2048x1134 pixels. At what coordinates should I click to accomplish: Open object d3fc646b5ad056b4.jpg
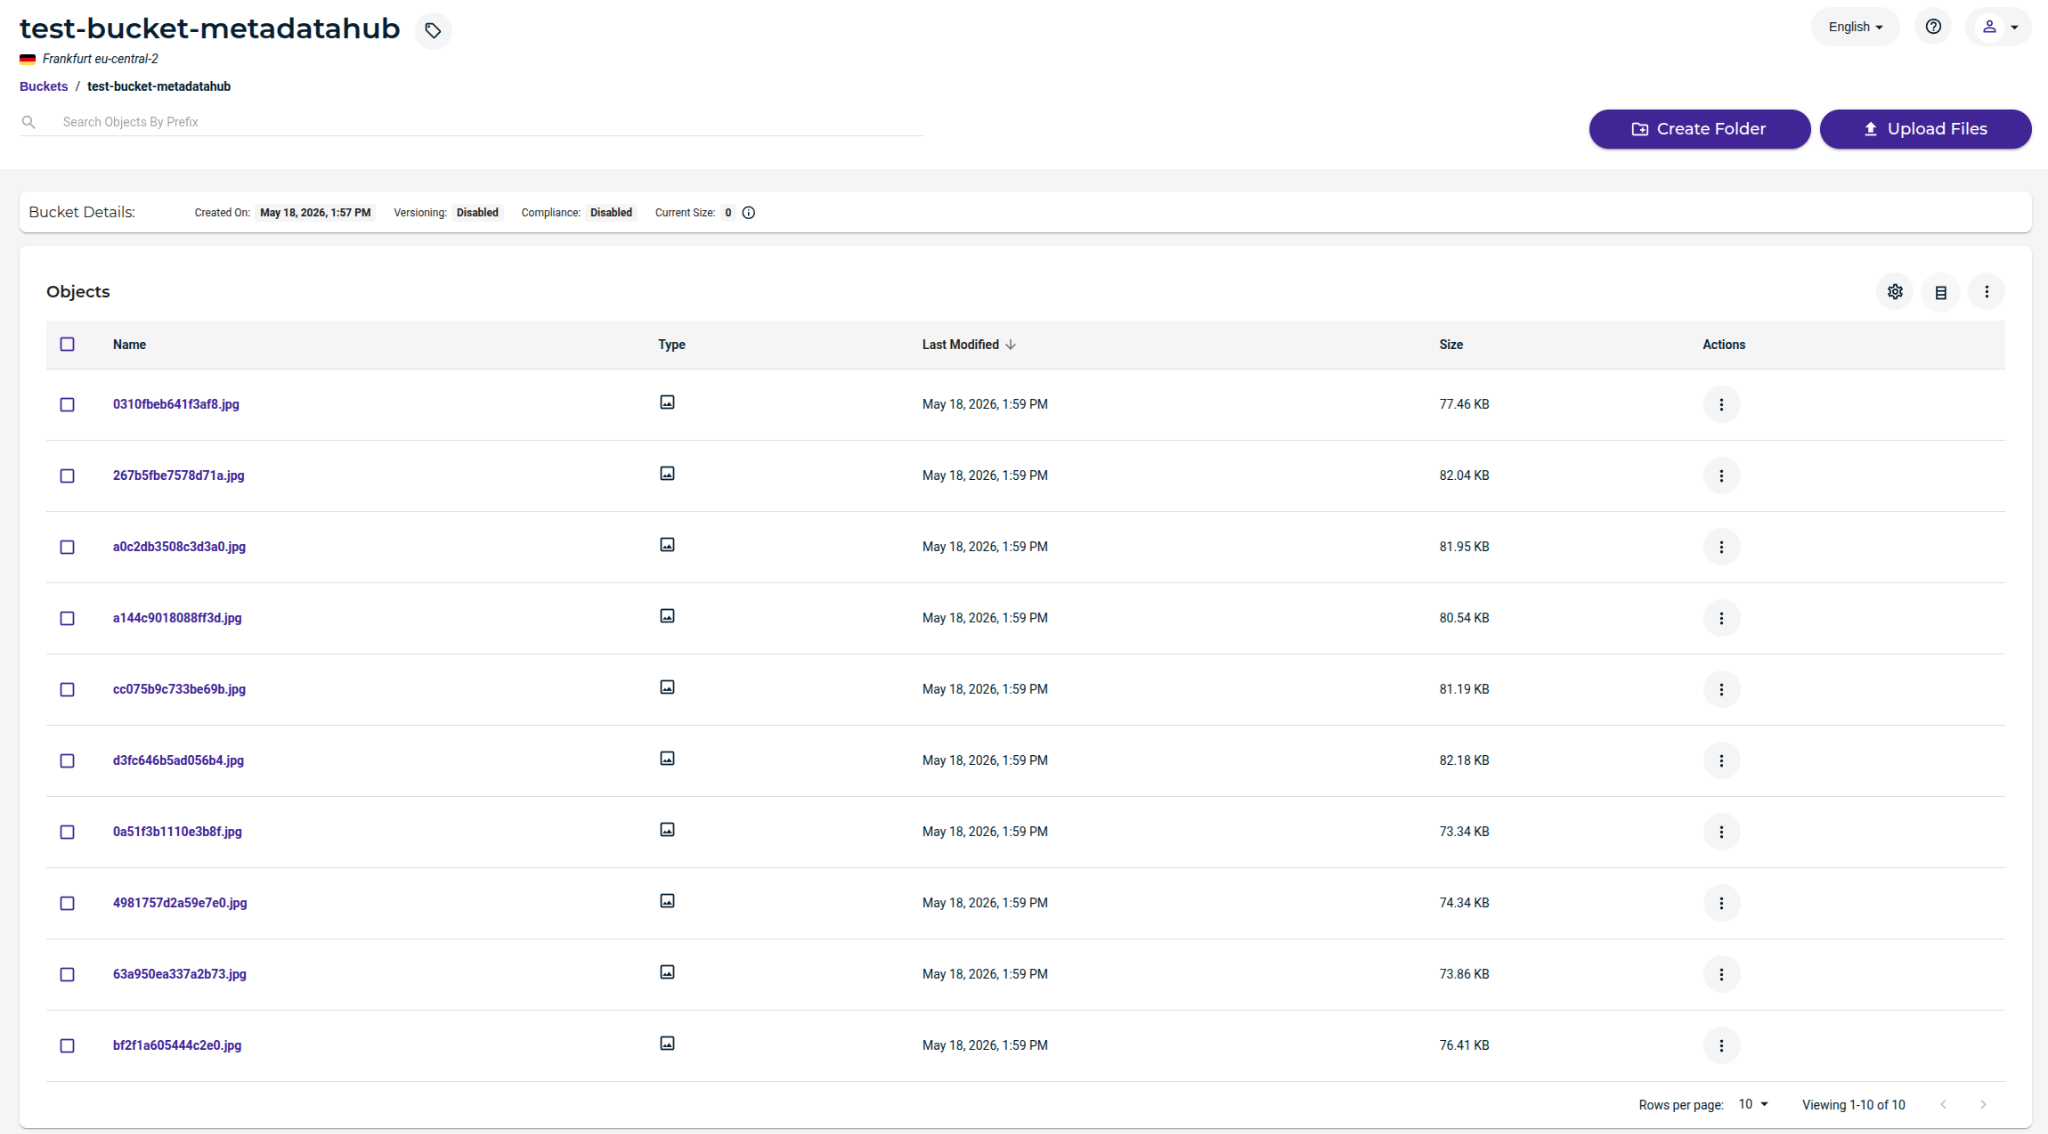tap(178, 760)
